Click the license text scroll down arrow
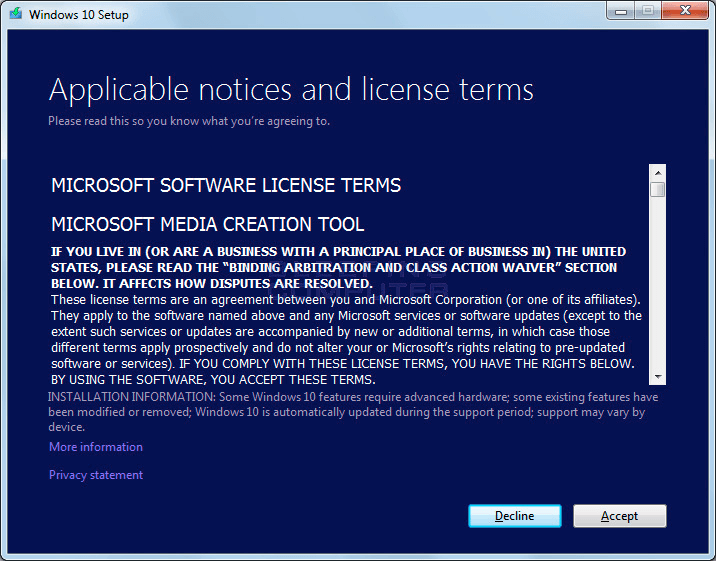The width and height of the screenshot is (716, 561). 658,377
